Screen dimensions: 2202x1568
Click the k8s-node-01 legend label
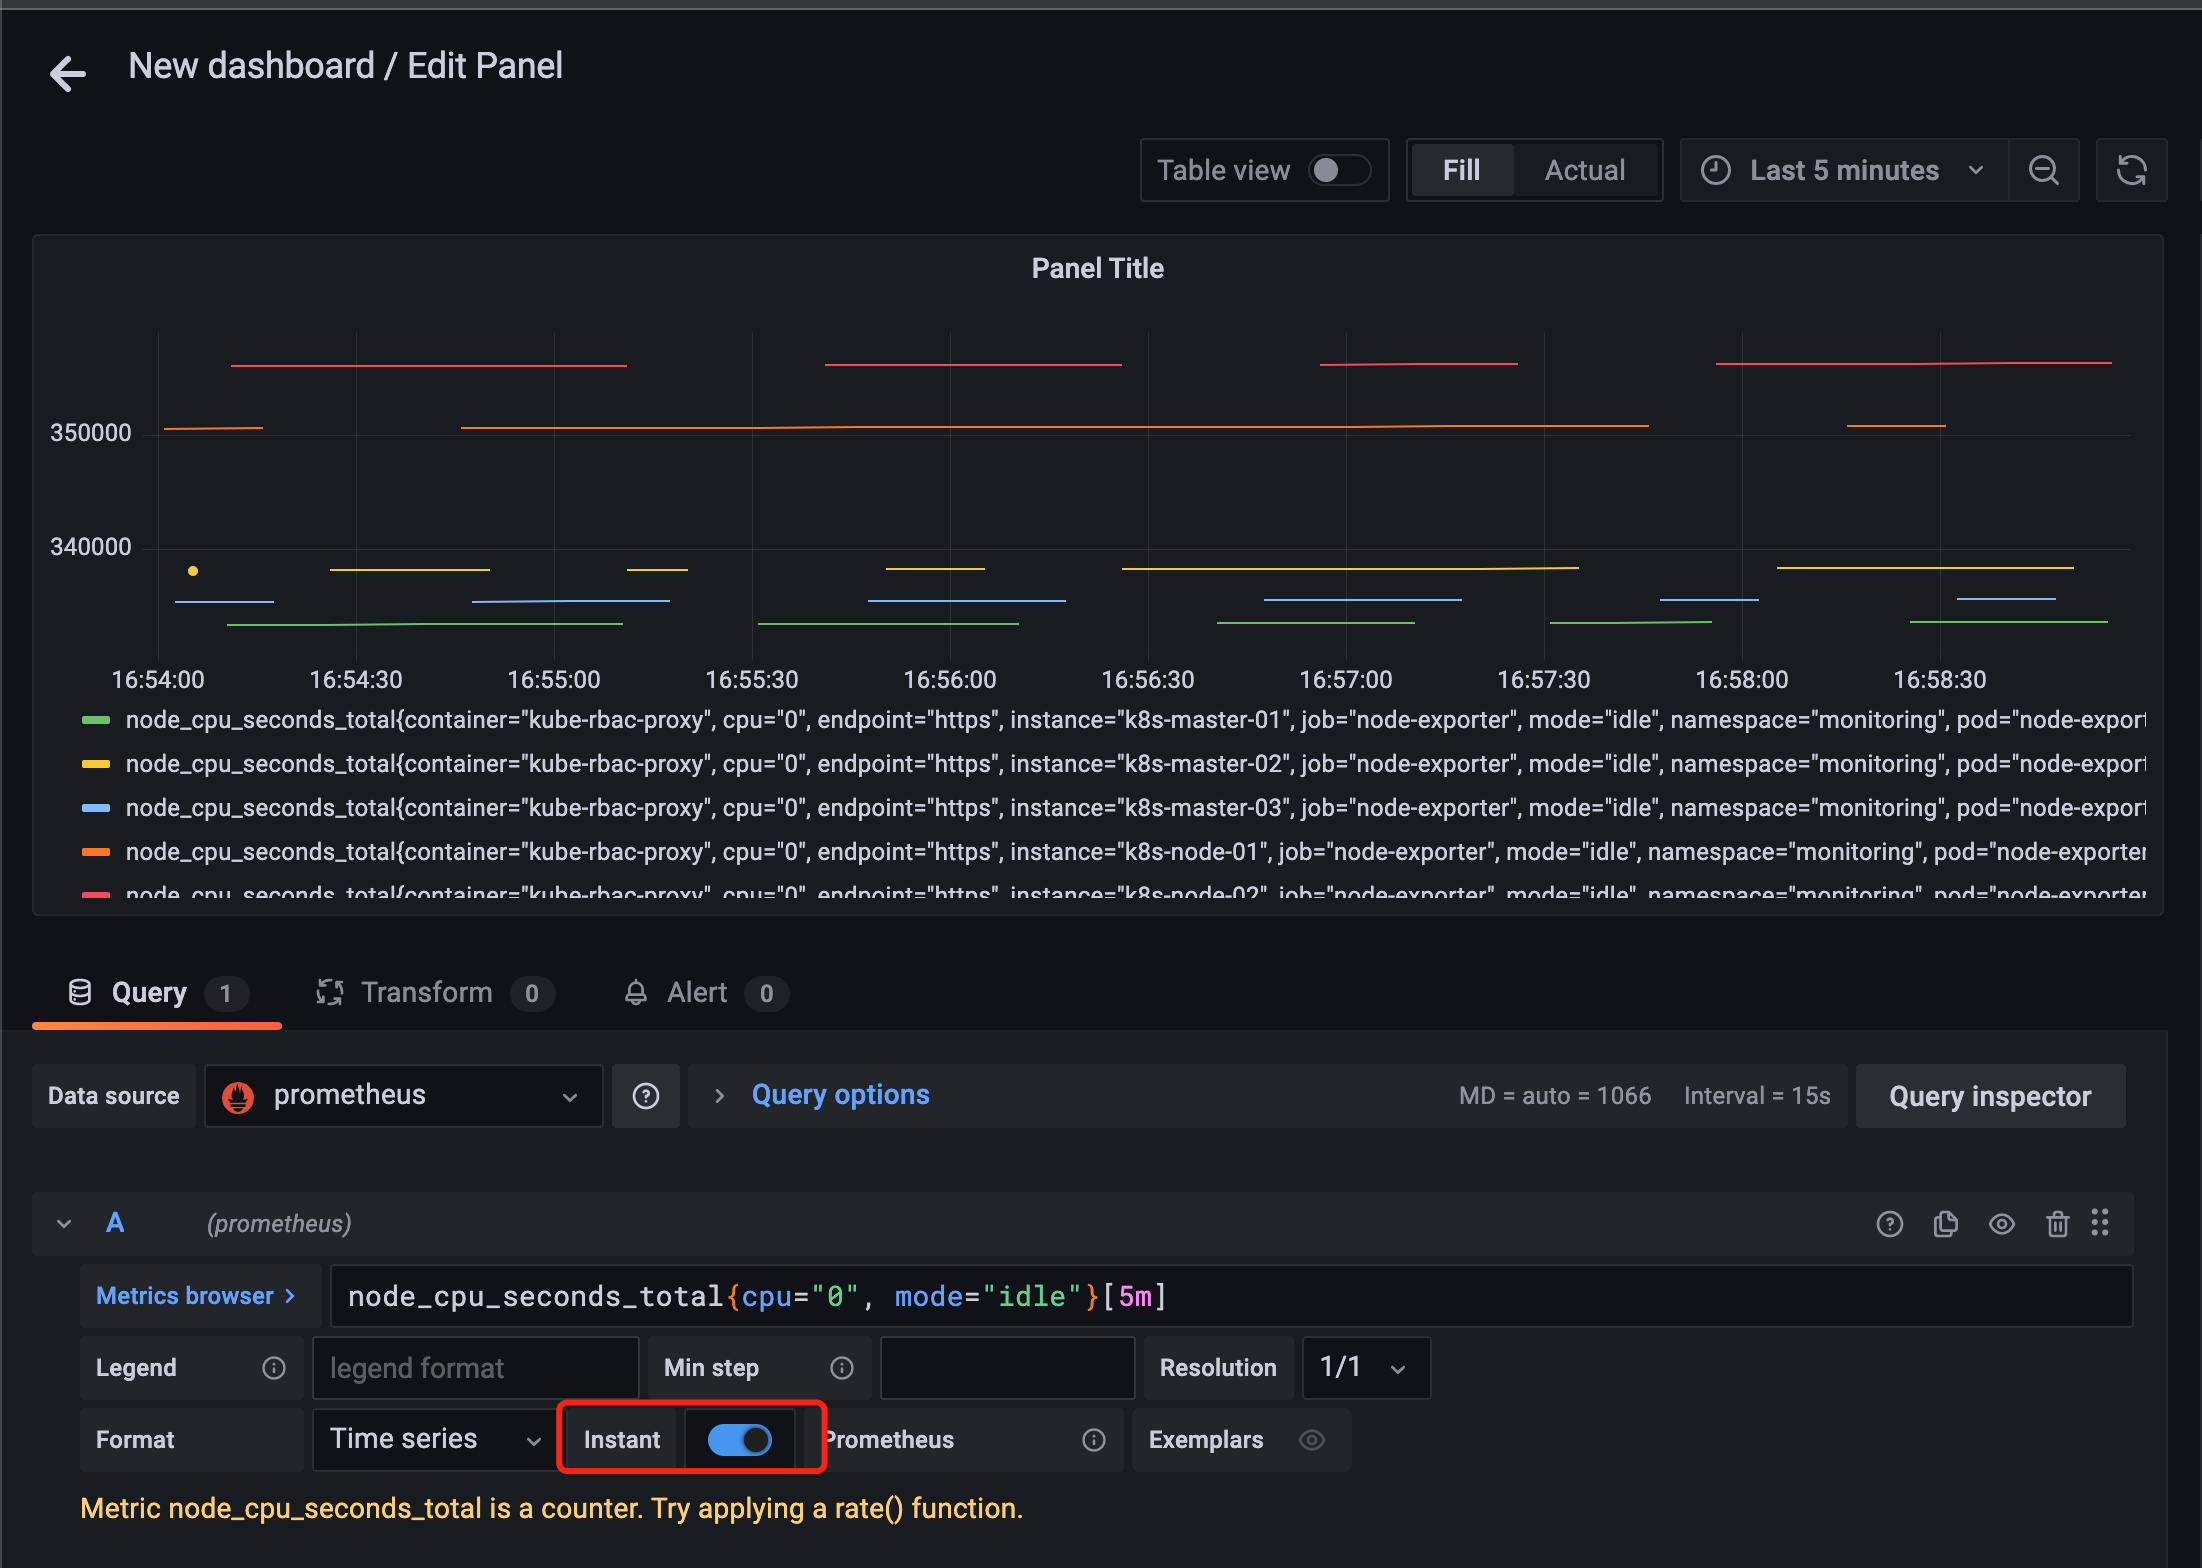click(x=1135, y=852)
